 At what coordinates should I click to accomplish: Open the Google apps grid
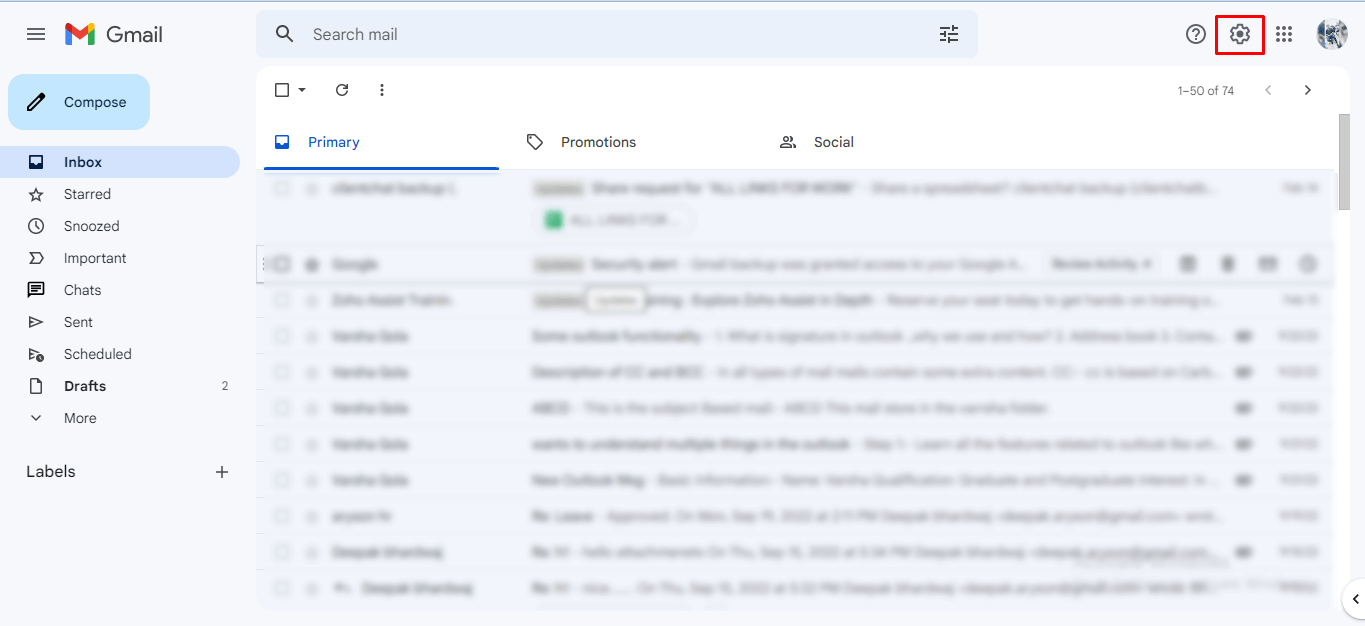click(1284, 34)
